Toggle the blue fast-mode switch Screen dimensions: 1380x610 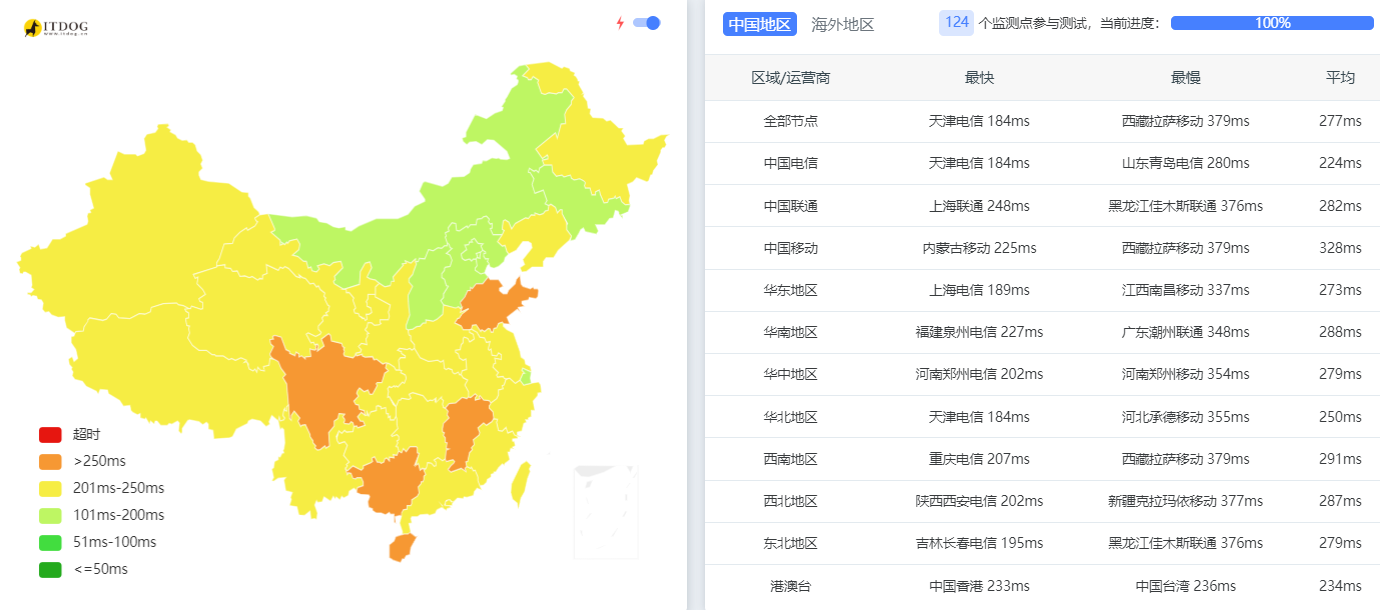(647, 23)
